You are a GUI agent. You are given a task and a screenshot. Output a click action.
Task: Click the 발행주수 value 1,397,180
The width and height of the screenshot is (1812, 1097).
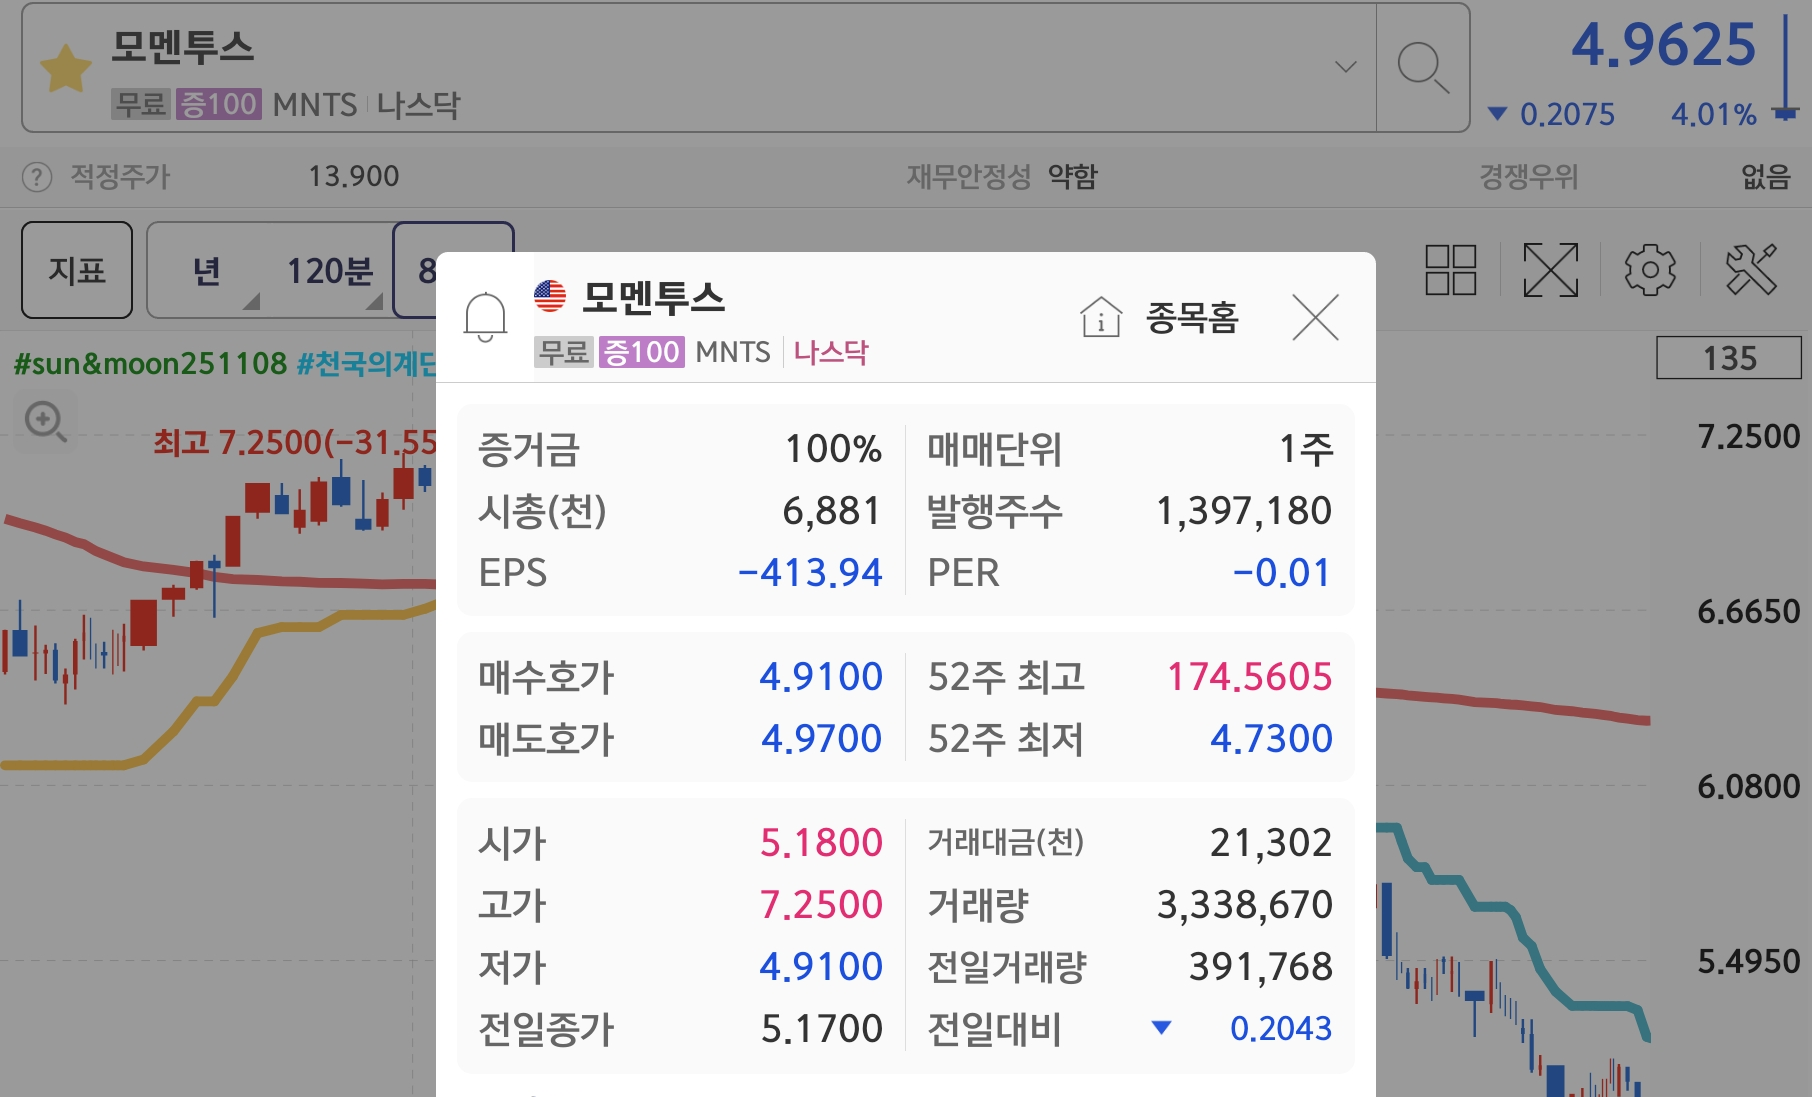[1244, 511]
